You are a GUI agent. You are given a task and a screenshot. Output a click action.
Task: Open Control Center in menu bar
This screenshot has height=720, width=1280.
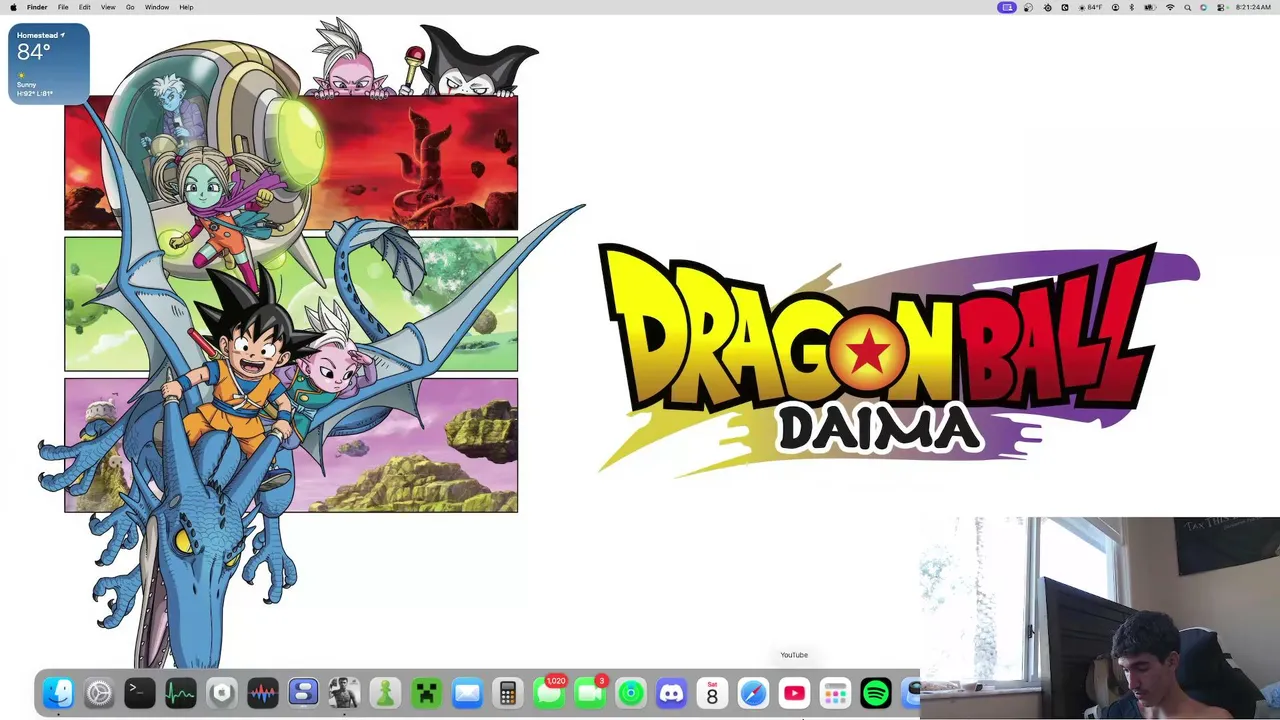[x=1220, y=7]
